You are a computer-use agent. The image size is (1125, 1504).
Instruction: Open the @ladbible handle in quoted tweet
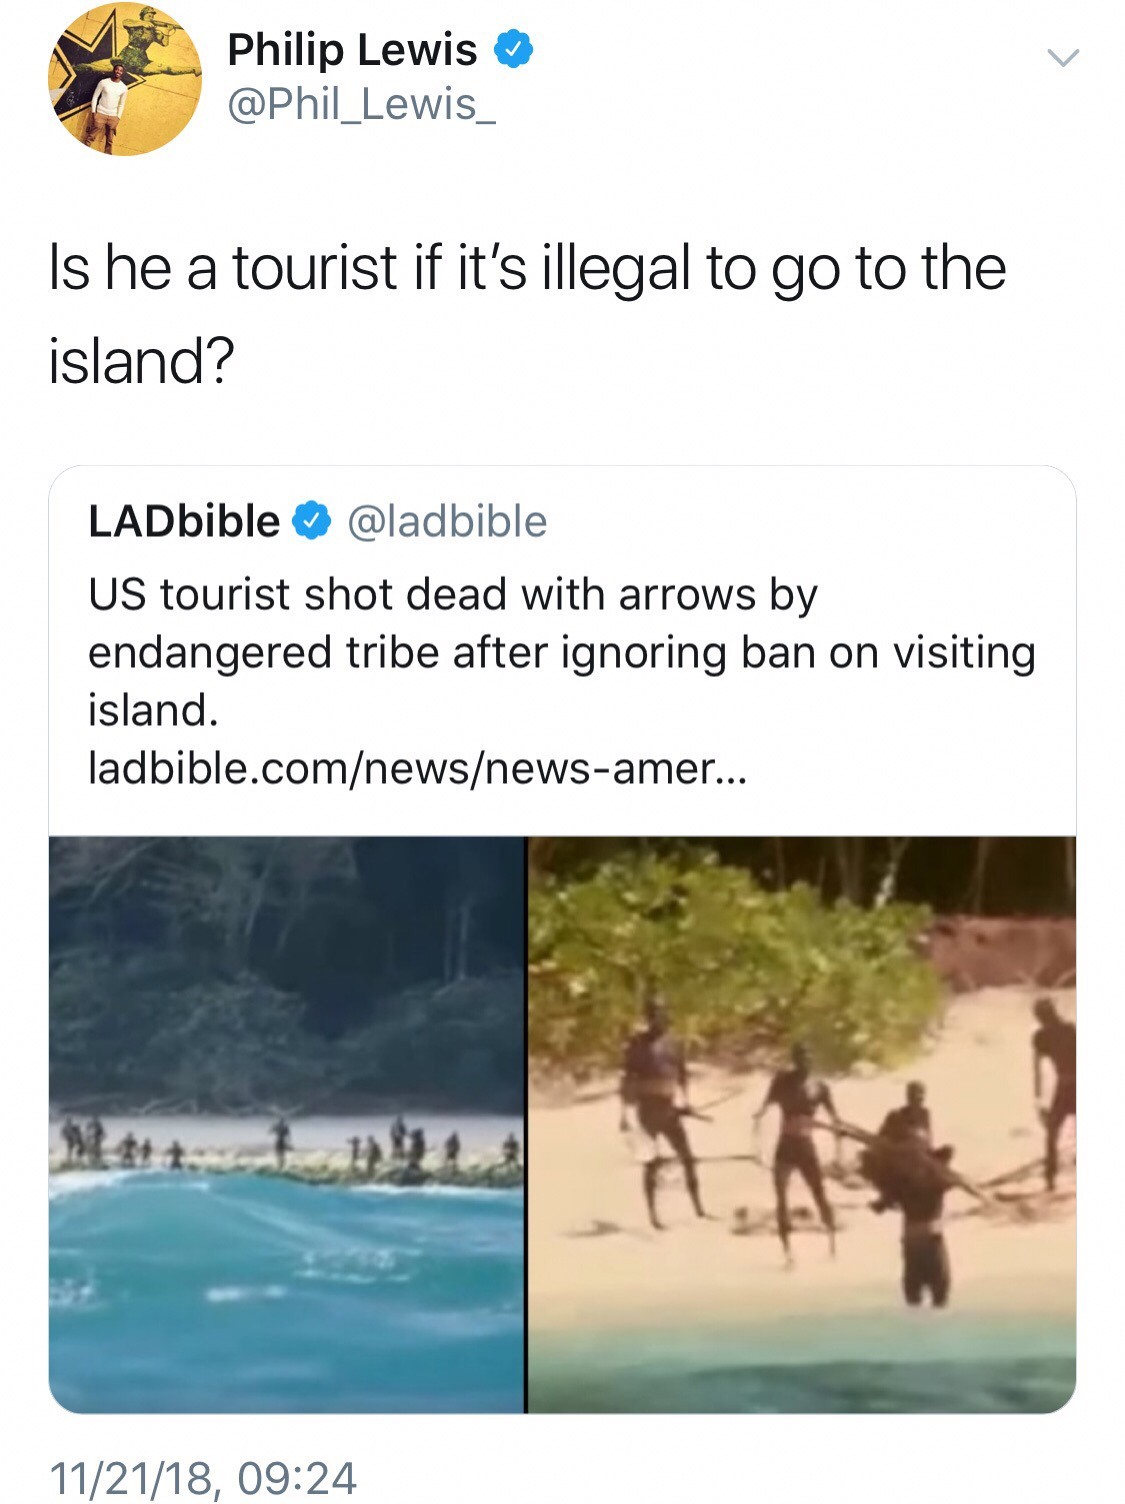coord(447,522)
